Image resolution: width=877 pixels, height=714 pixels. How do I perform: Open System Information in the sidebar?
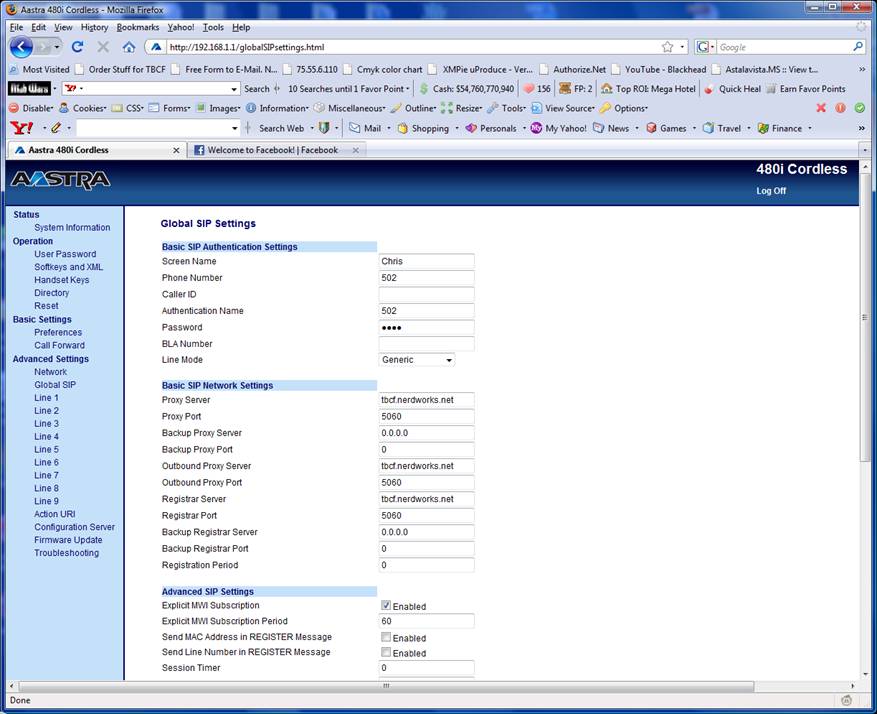click(72, 228)
